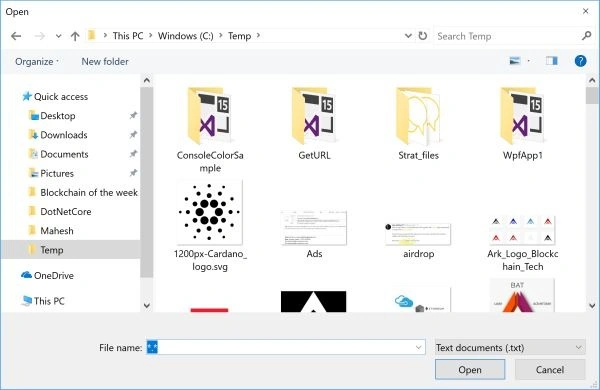
Task: Click the forward navigation arrow
Action: [39, 36]
